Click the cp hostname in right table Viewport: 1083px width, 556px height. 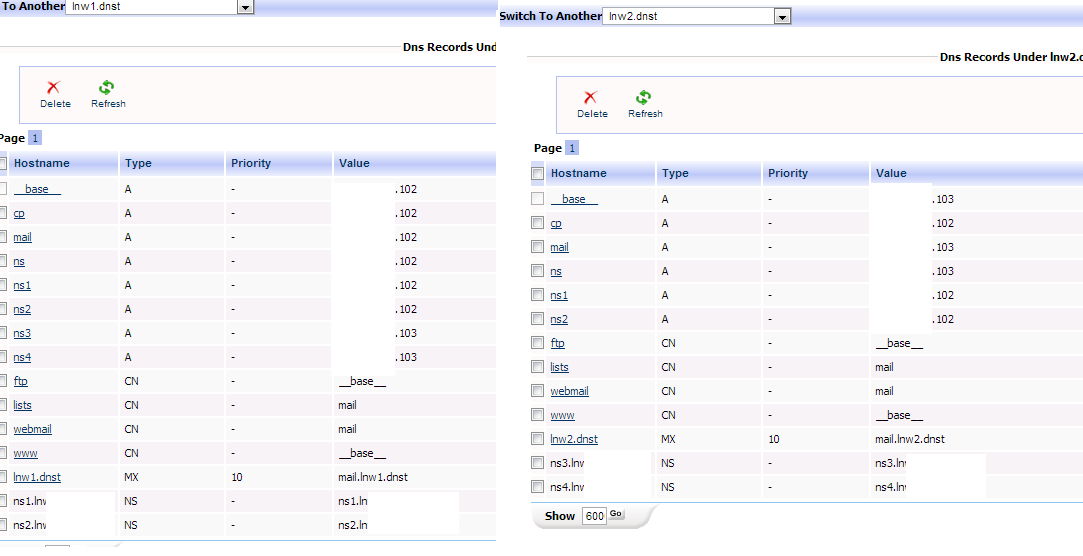click(x=556, y=223)
